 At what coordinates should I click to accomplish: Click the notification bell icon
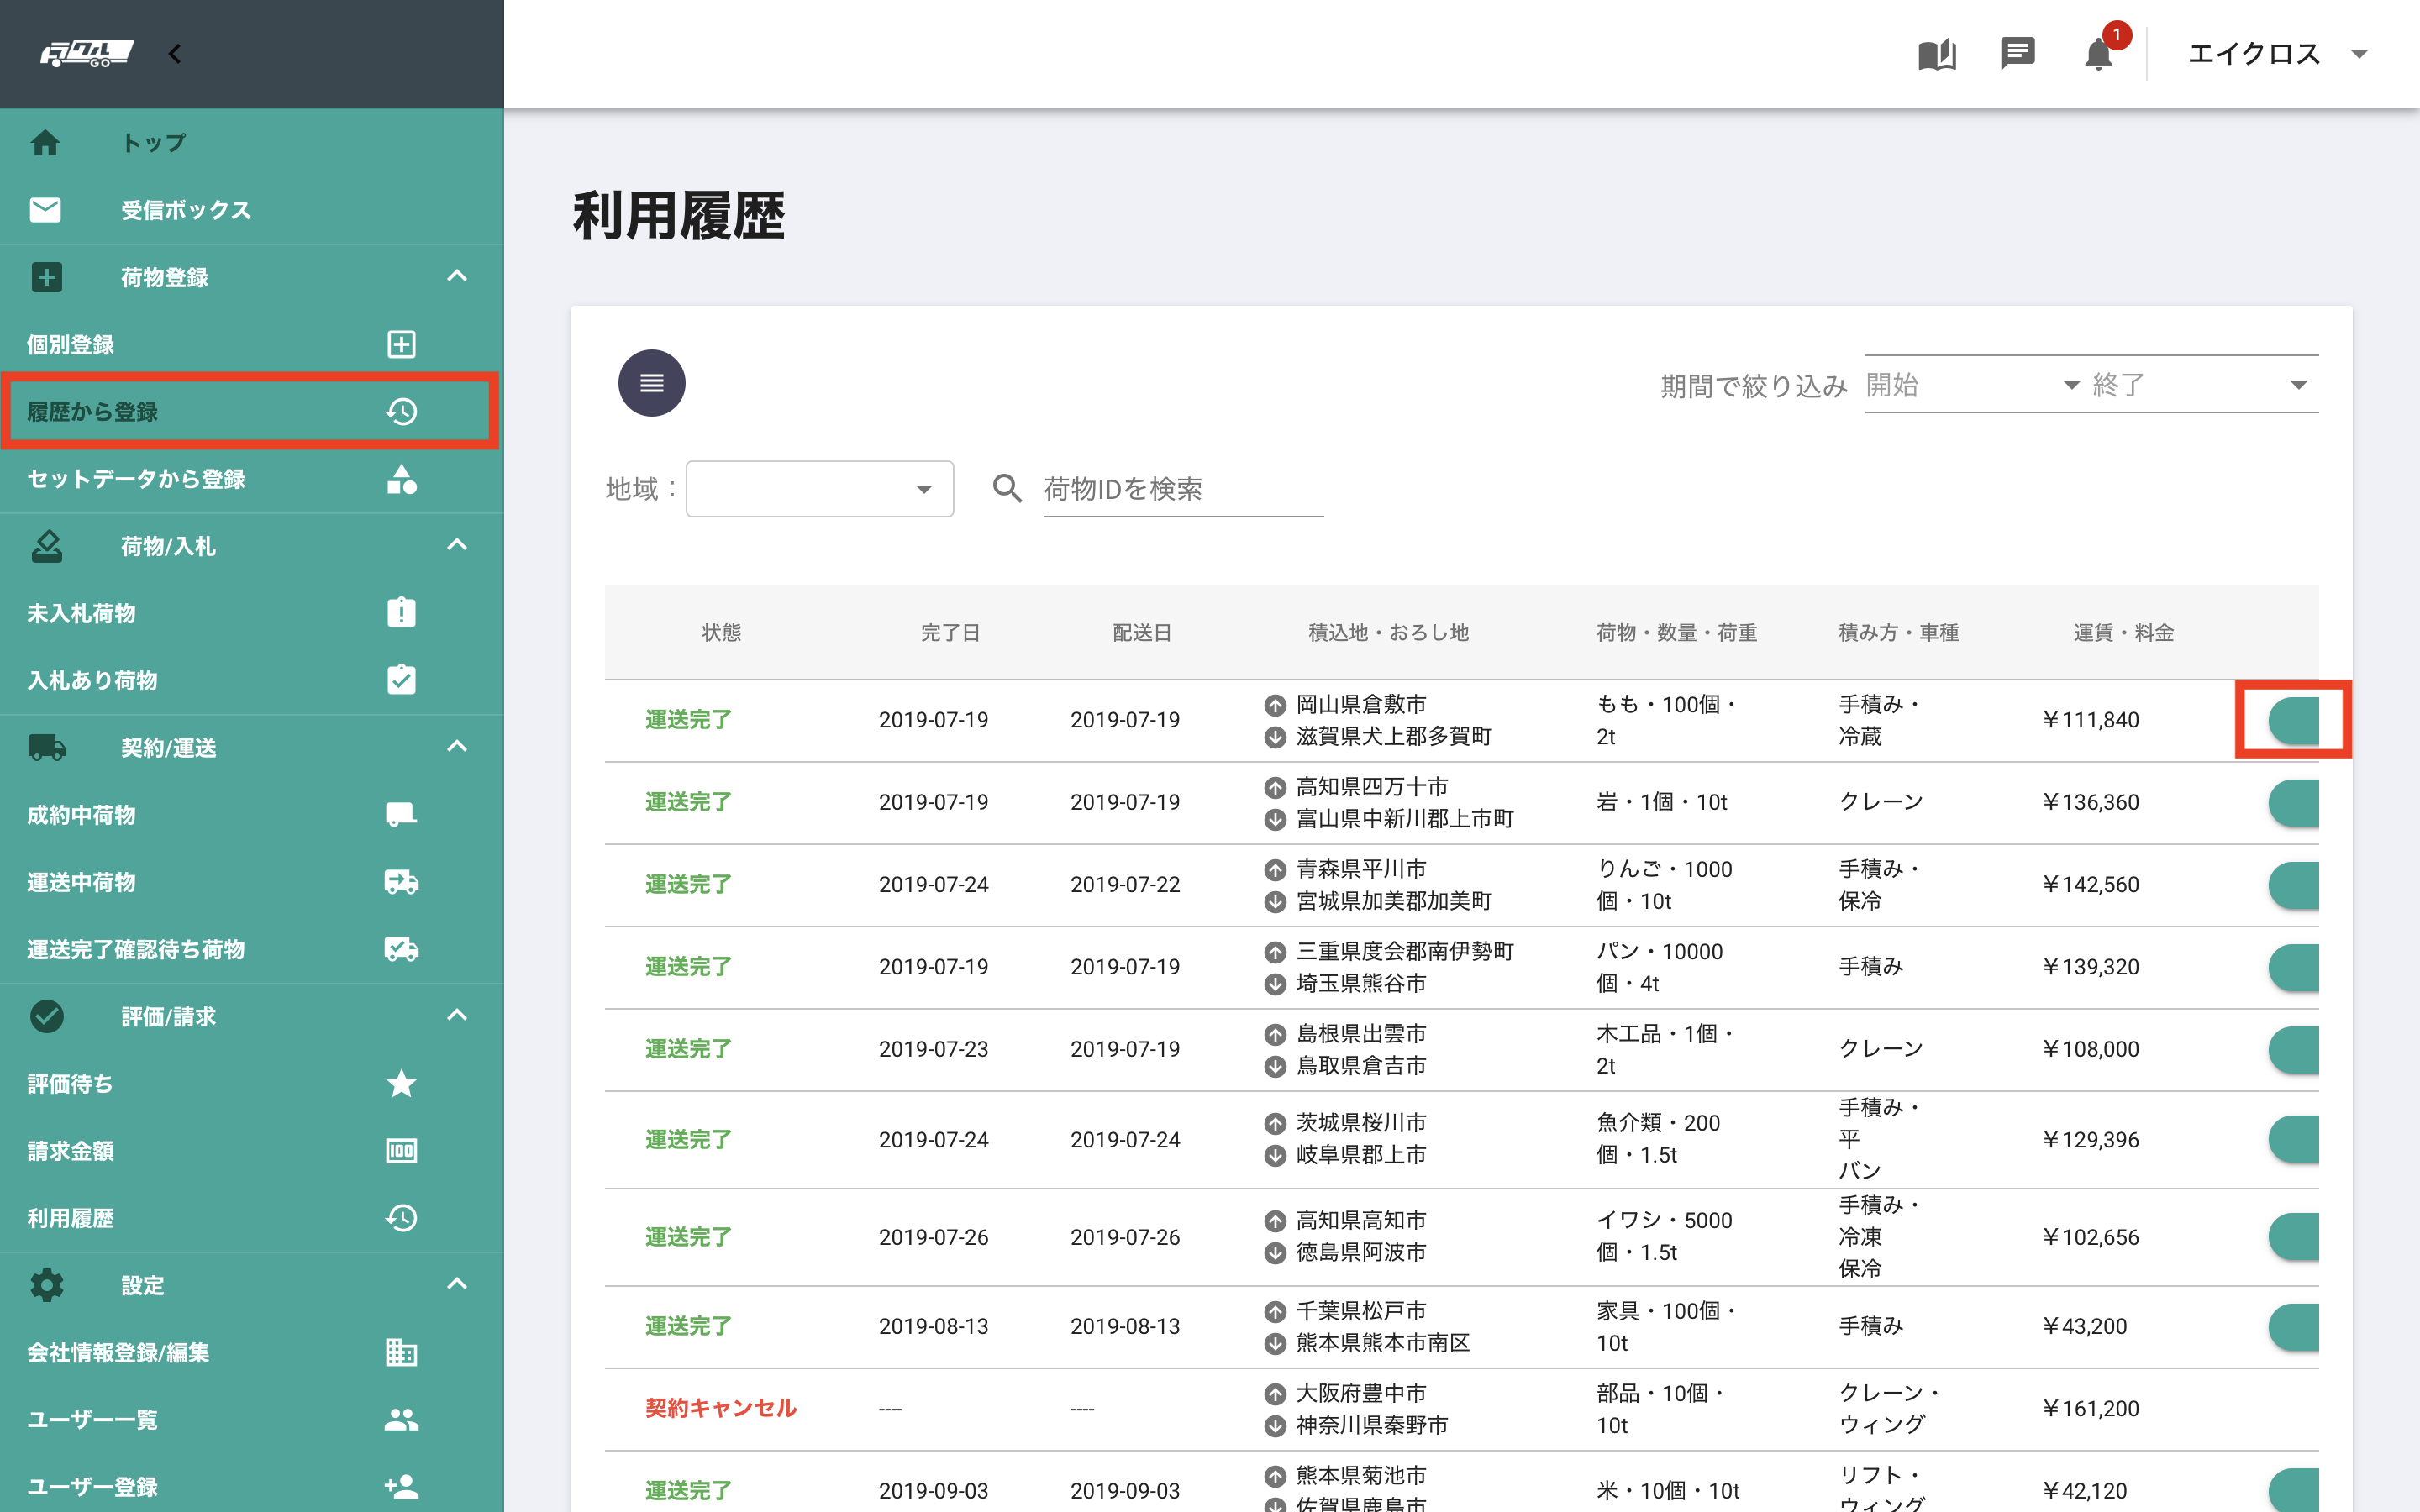[x=2098, y=54]
